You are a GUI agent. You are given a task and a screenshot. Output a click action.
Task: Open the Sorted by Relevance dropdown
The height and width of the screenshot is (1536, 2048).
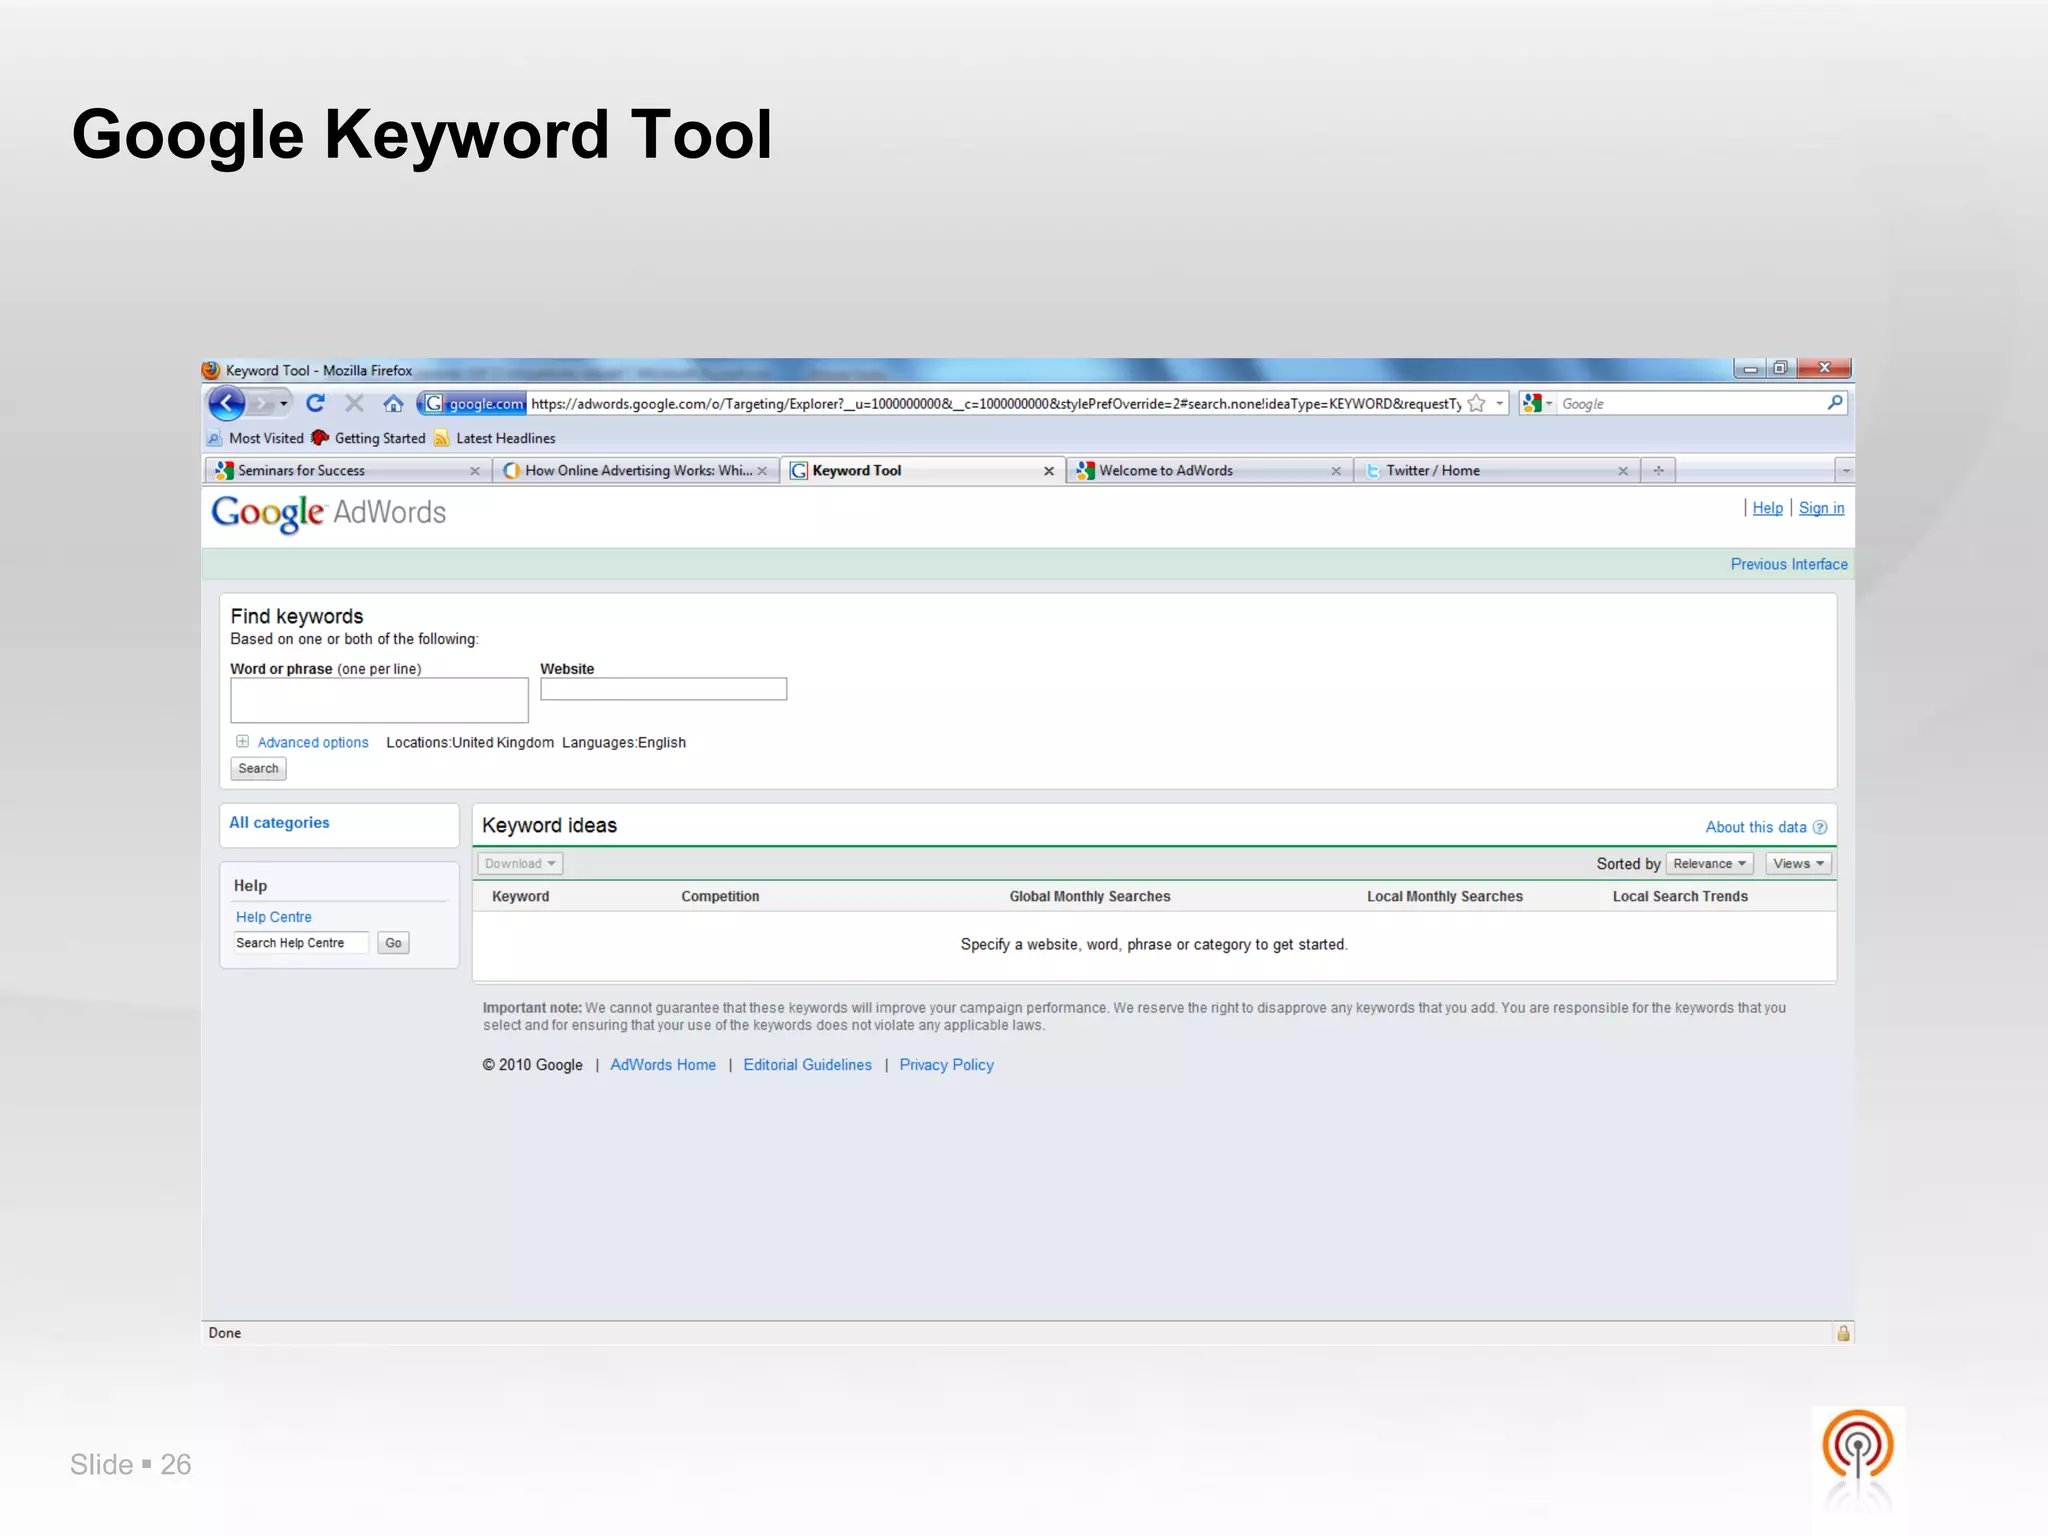point(1710,863)
